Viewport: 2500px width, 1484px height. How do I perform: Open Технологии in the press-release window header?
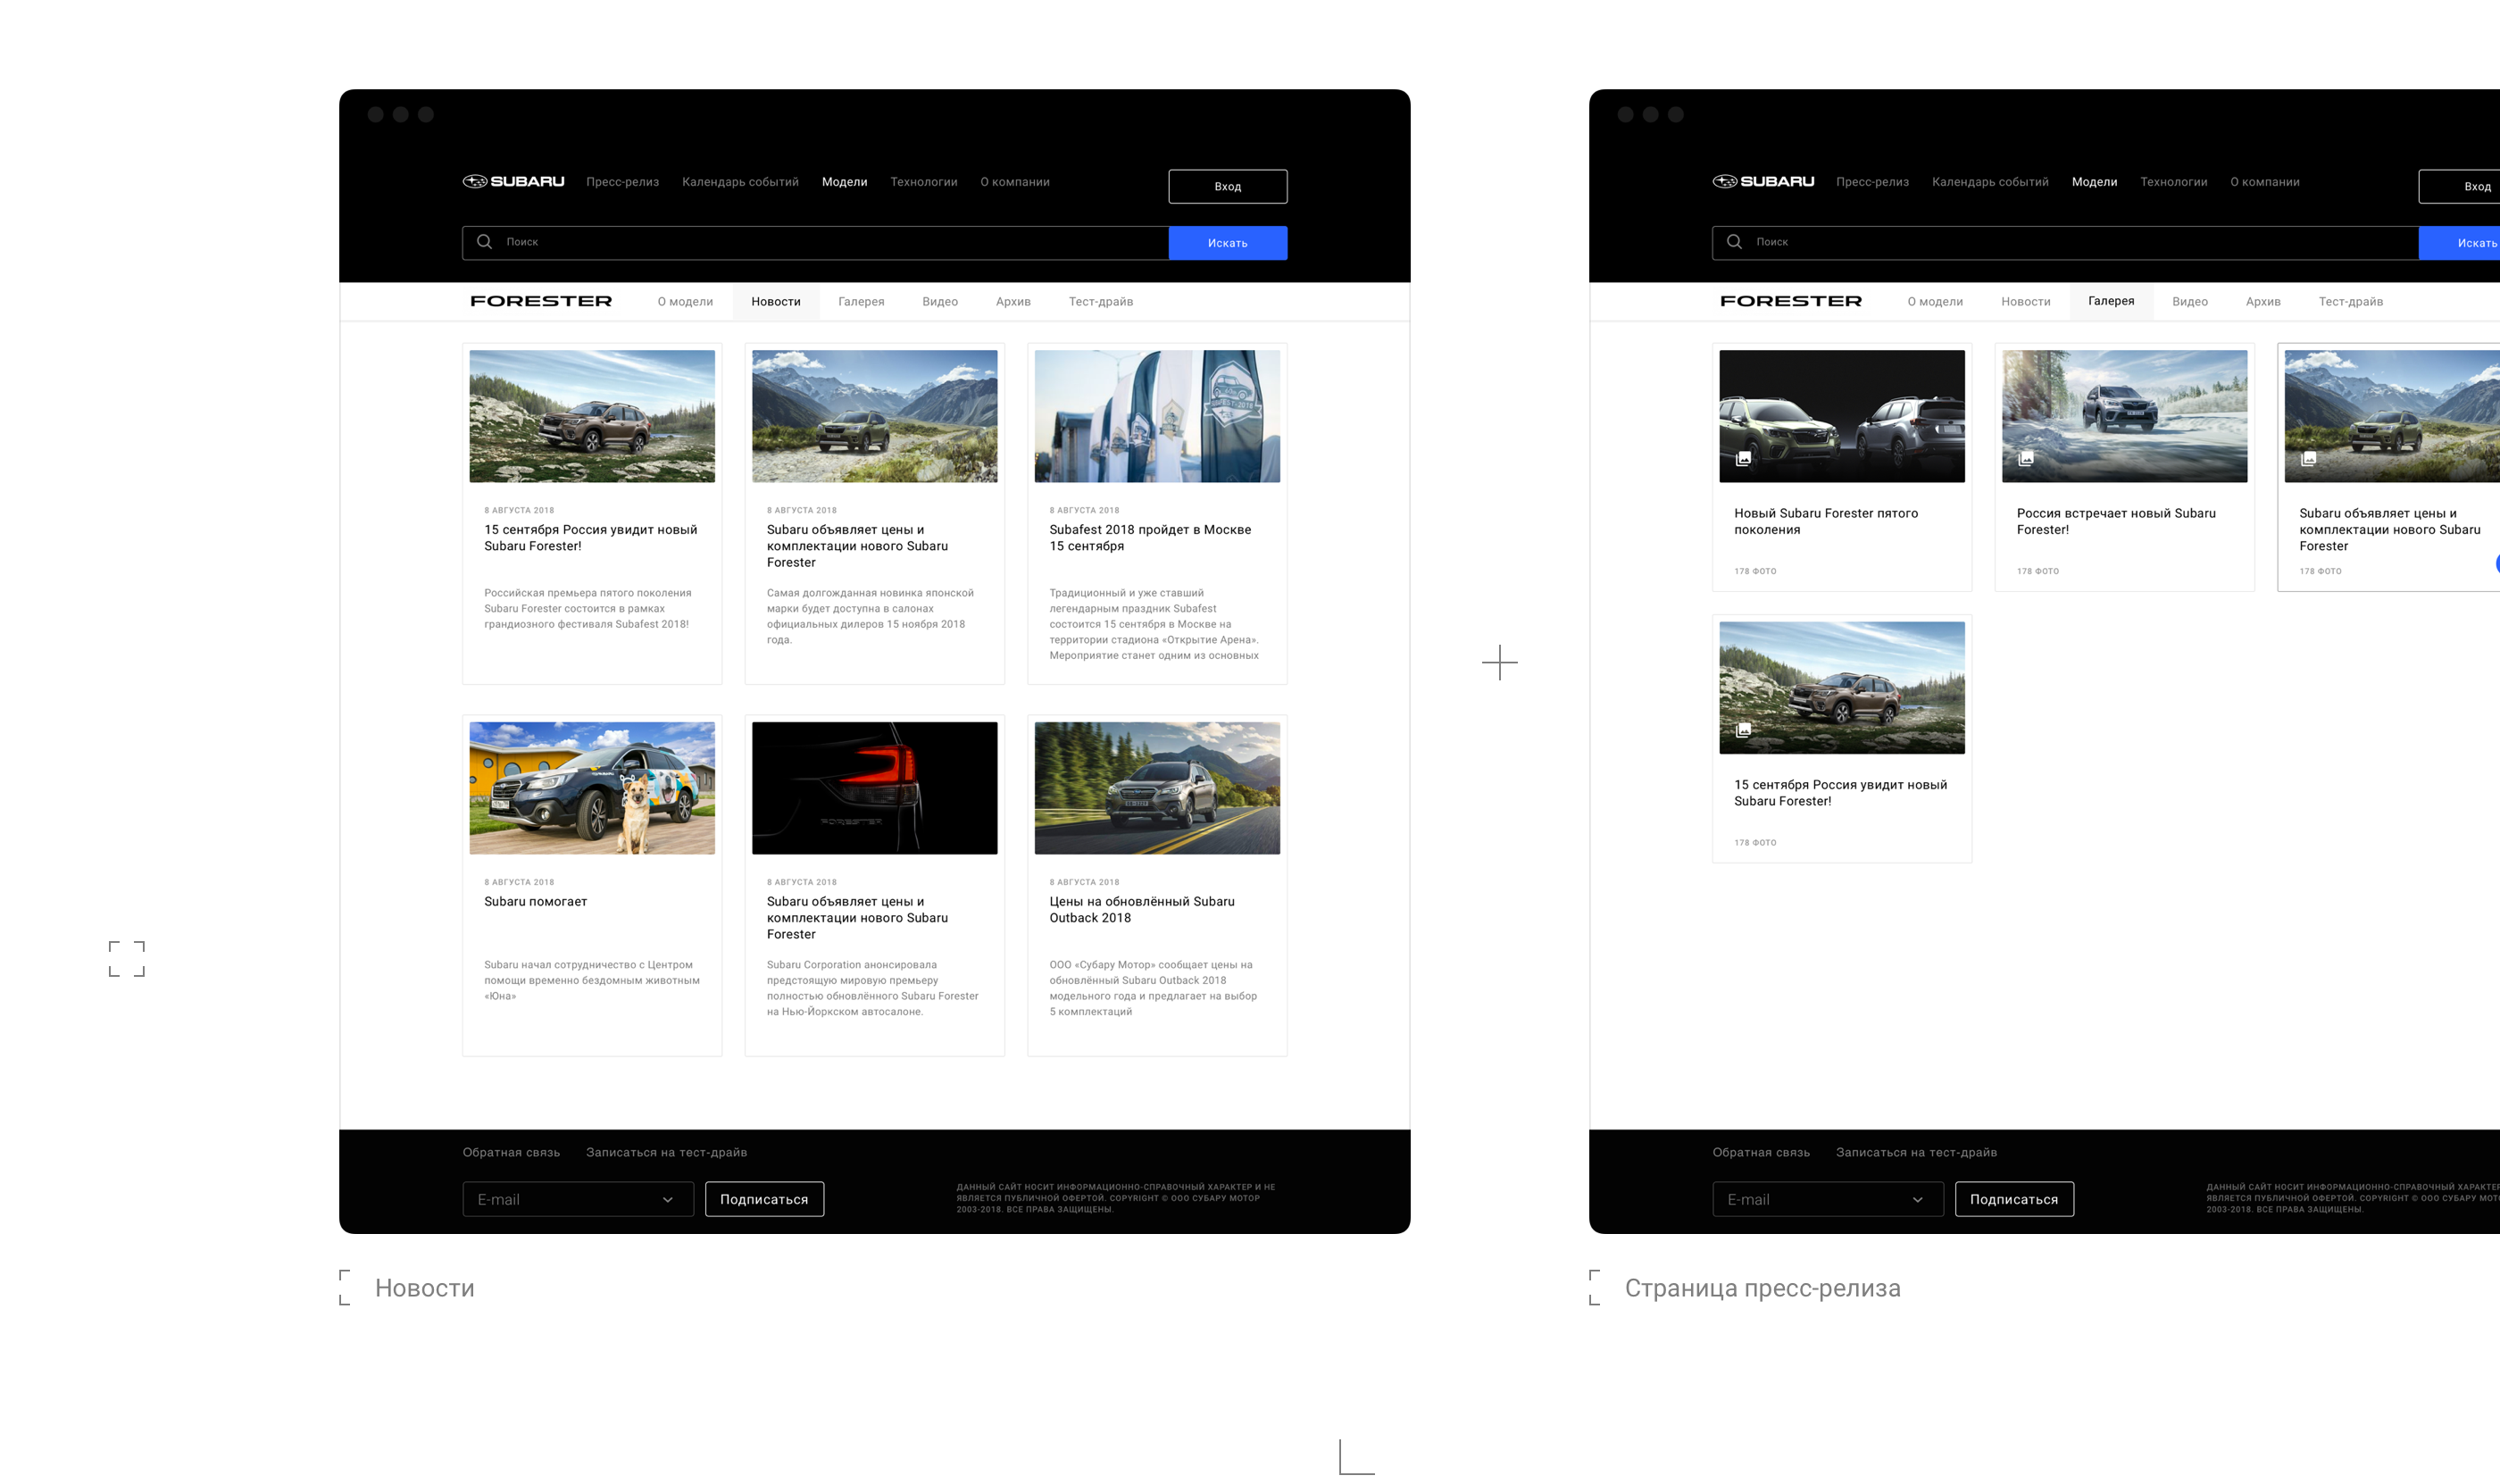pos(2173,182)
